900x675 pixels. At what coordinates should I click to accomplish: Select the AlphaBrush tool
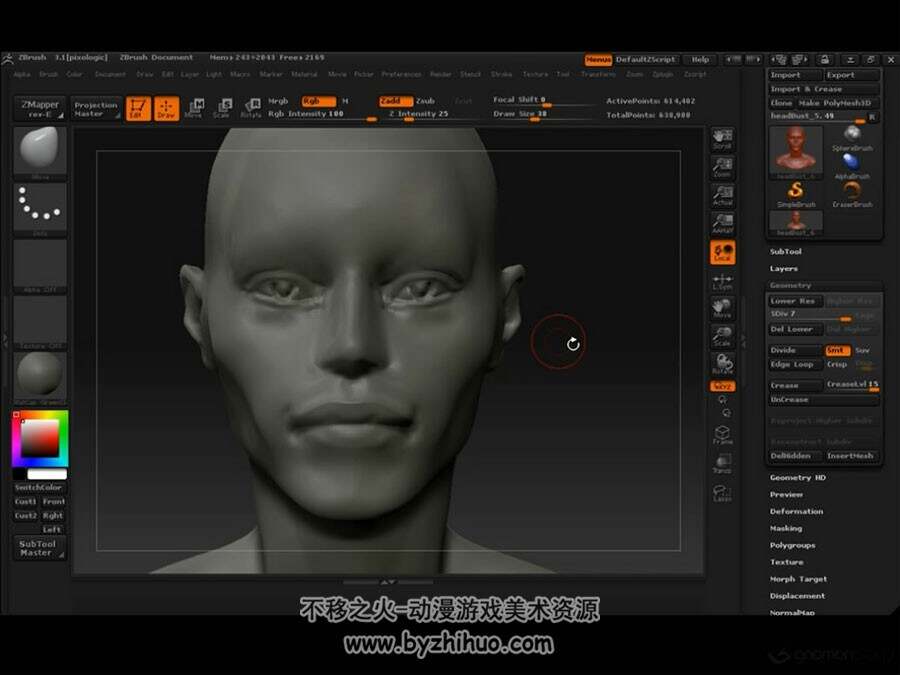click(852, 167)
